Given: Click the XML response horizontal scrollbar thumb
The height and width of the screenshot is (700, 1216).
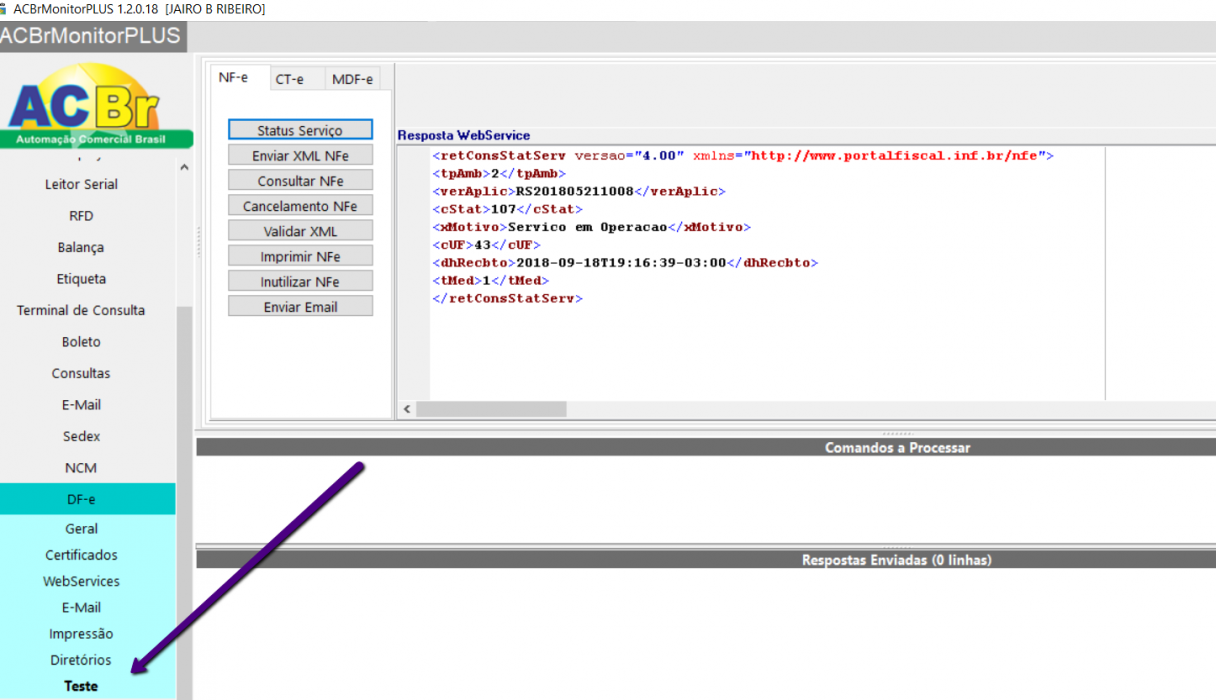Looking at the screenshot, I should (491, 409).
